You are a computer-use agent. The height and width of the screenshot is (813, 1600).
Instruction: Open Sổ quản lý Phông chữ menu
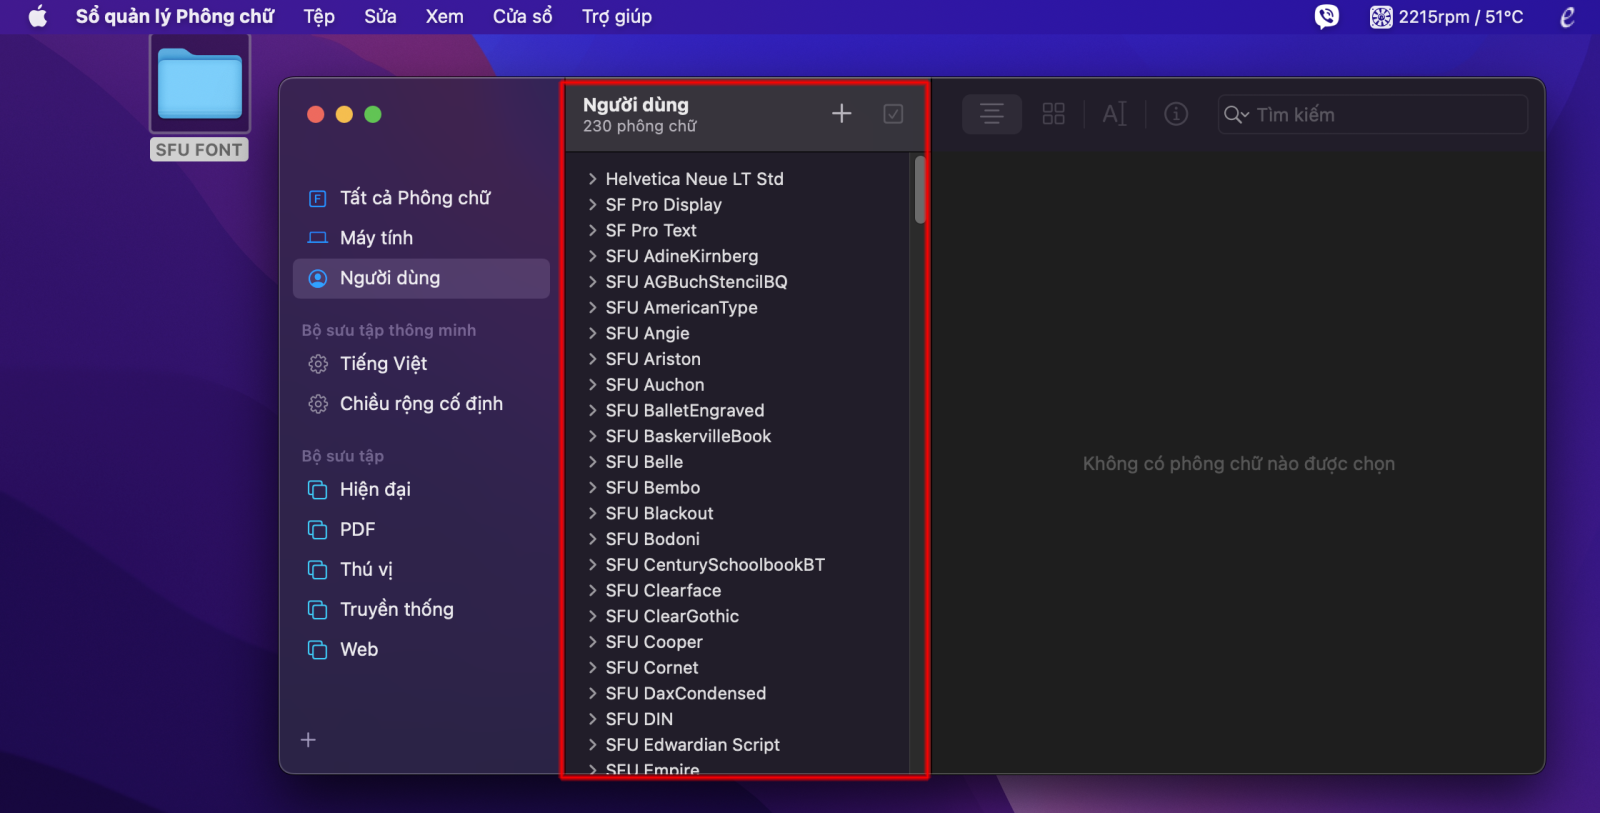(x=175, y=16)
